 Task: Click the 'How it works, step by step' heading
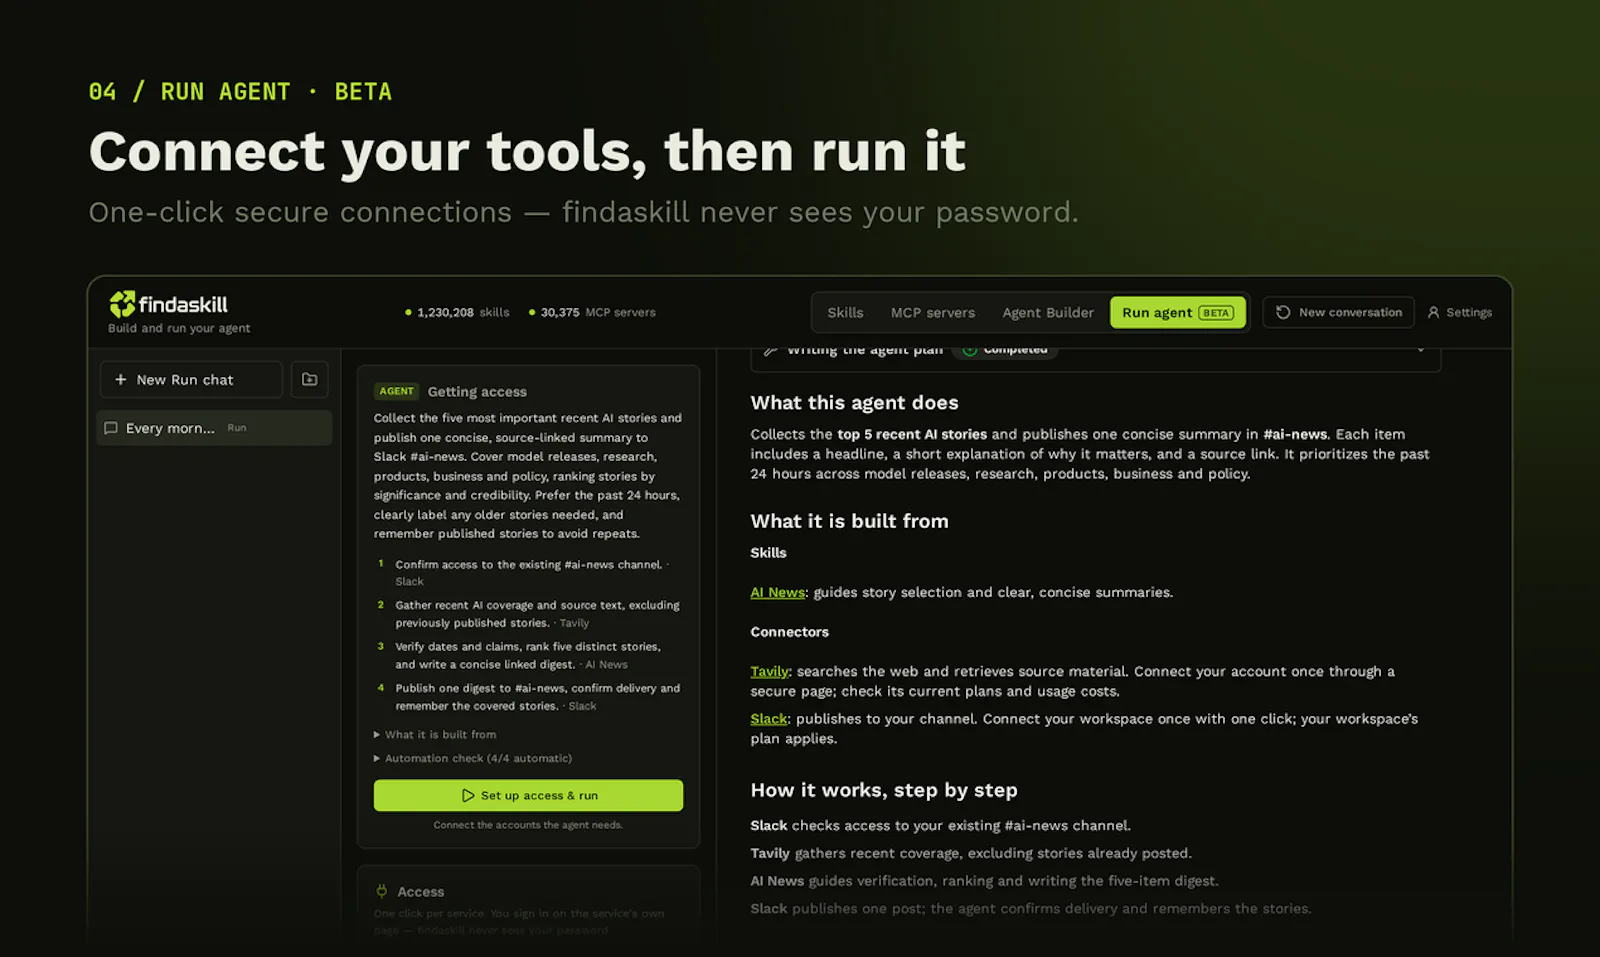point(884,790)
